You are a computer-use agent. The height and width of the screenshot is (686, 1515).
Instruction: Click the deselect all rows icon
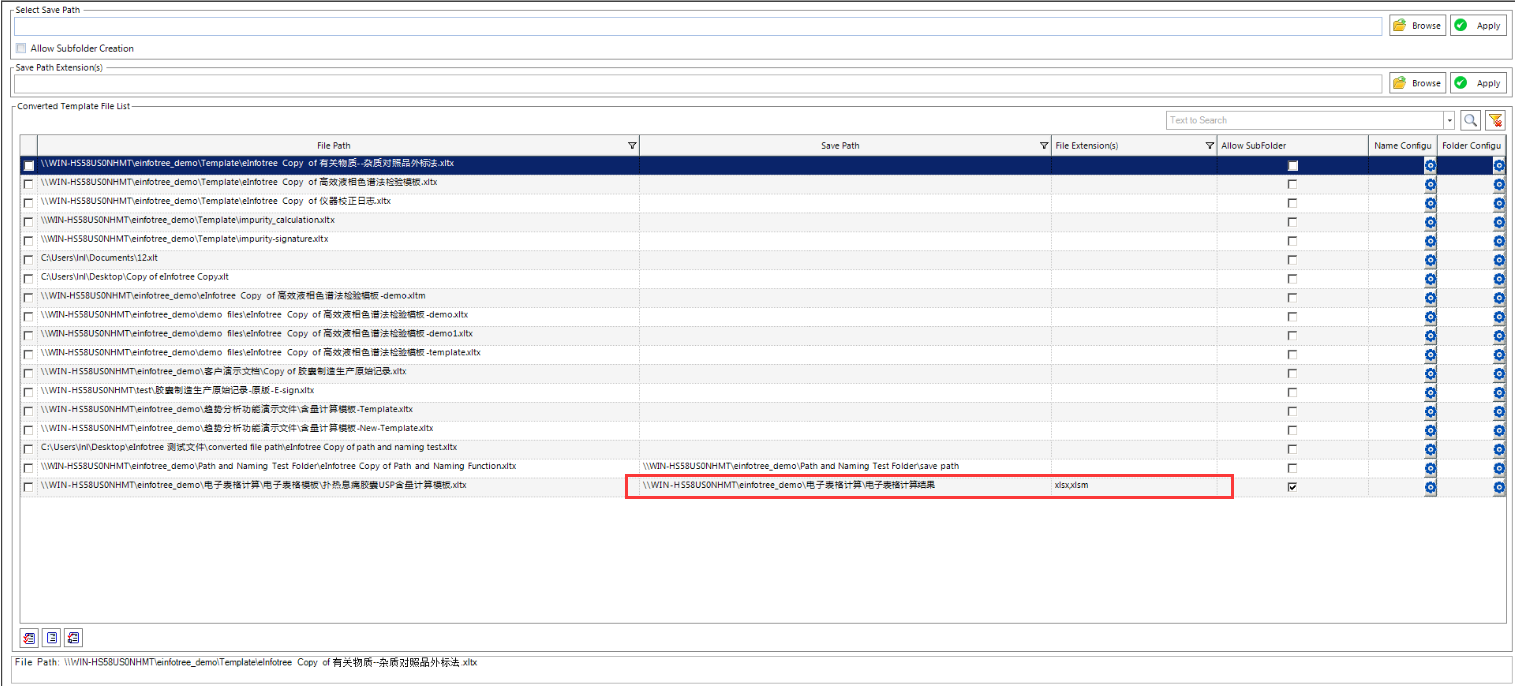51,637
